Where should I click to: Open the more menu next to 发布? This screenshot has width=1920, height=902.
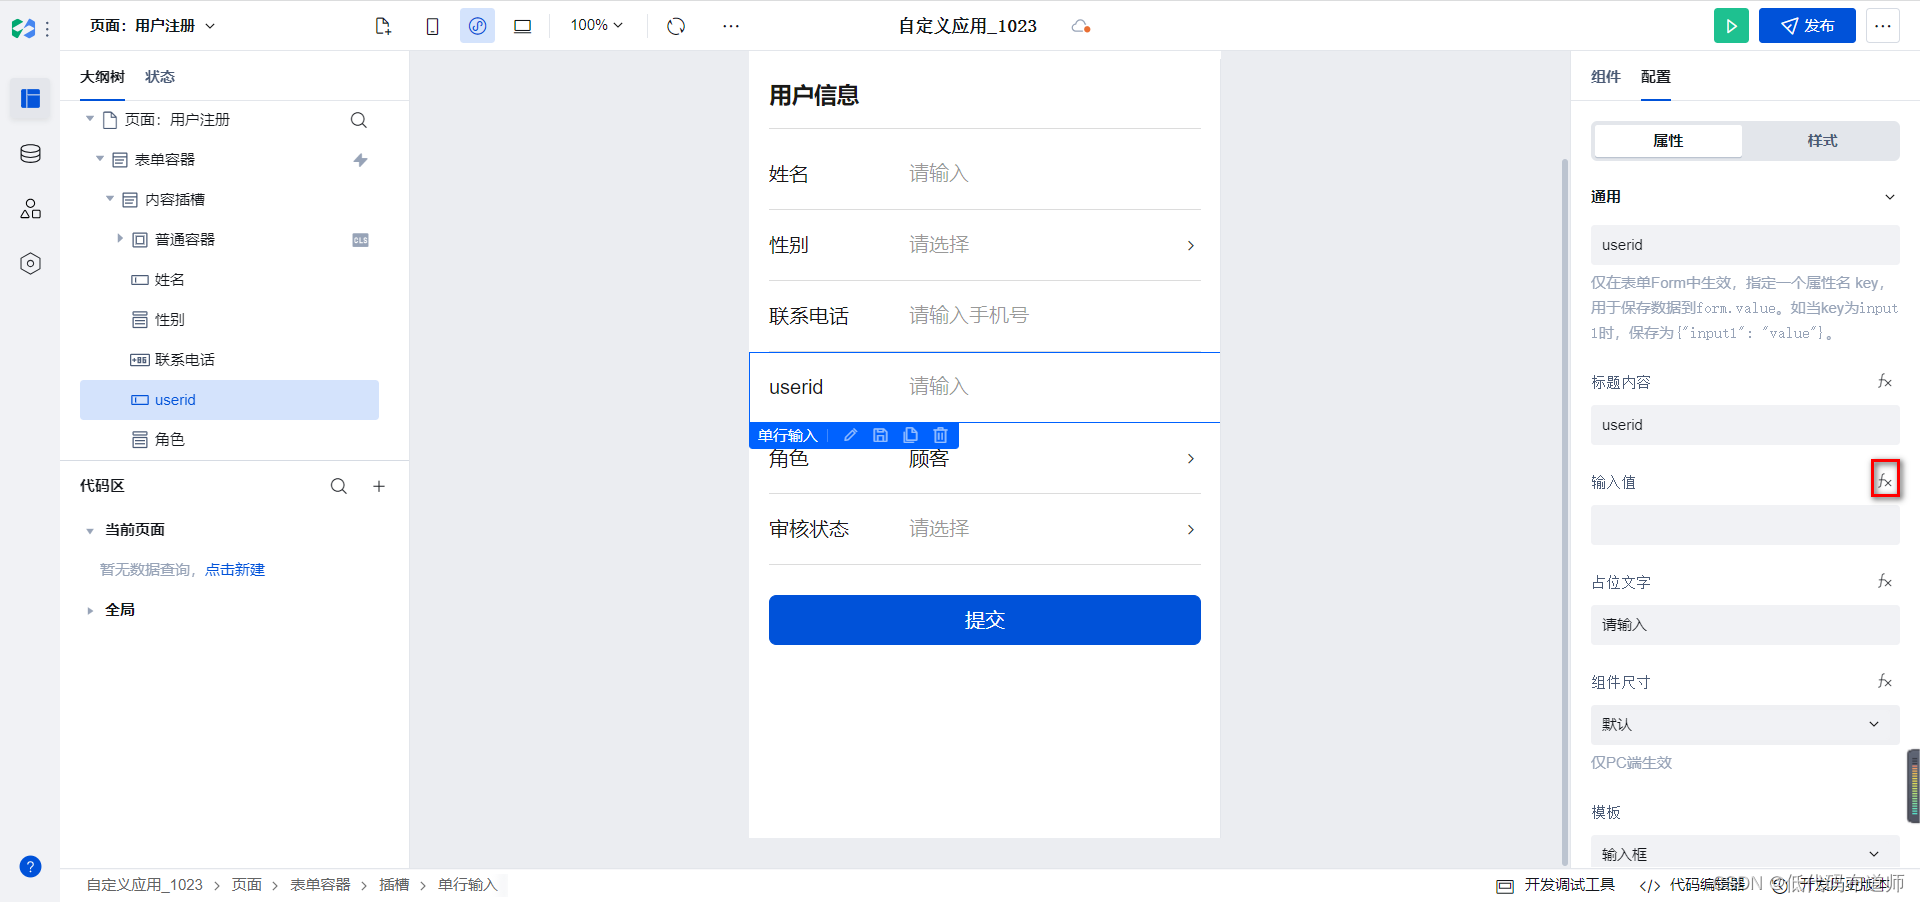1883,26
